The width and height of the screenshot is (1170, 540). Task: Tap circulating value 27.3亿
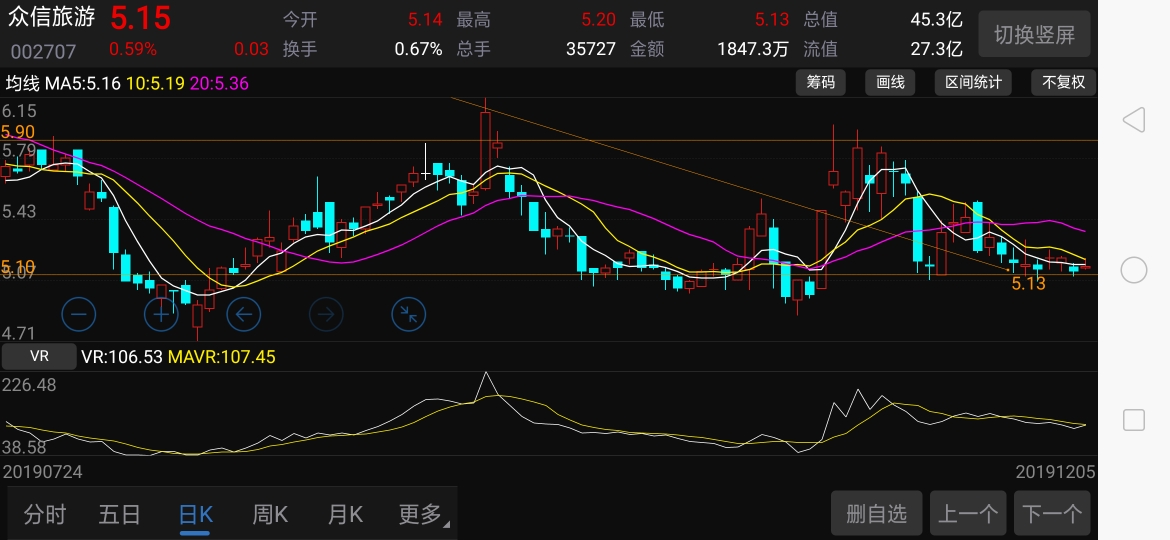pyautogui.click(x=936, y=49)
